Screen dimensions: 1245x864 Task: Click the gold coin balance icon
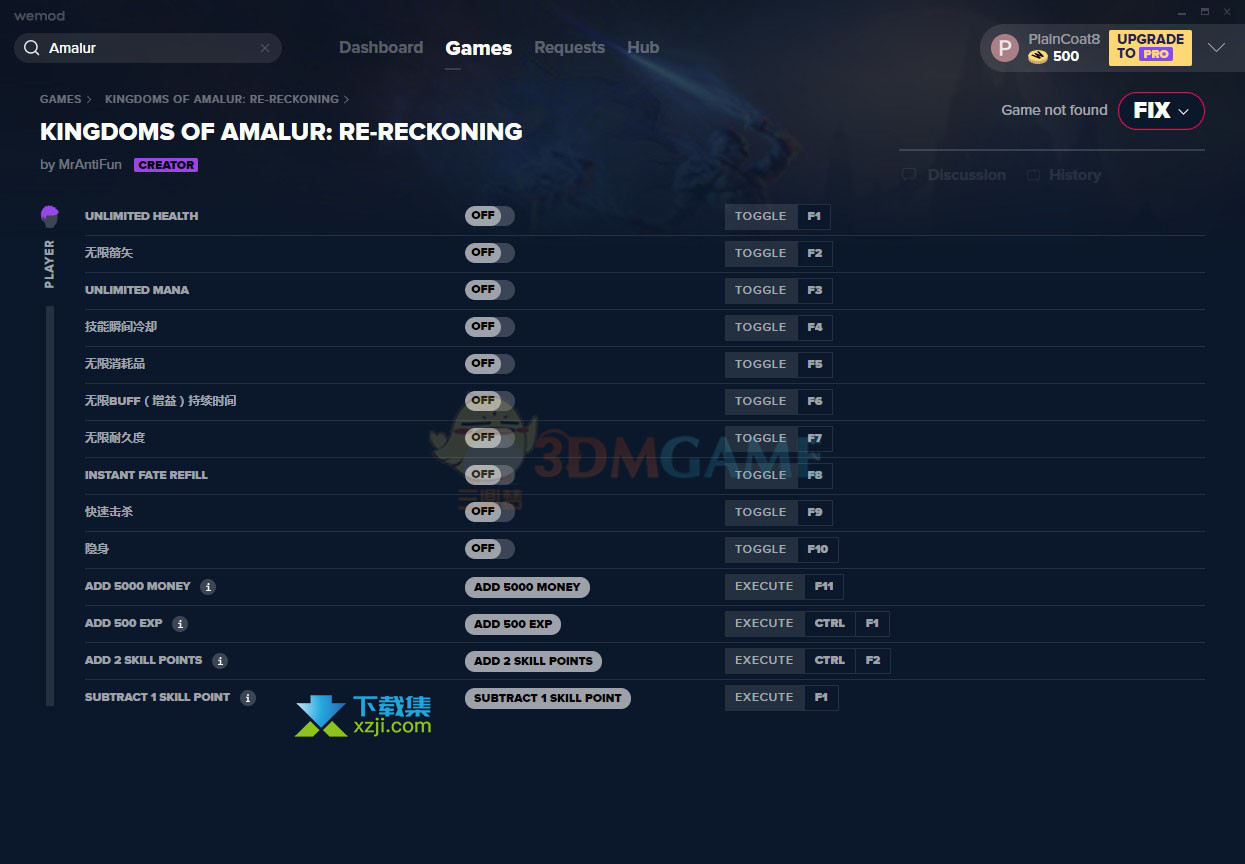click(1038, 57)
